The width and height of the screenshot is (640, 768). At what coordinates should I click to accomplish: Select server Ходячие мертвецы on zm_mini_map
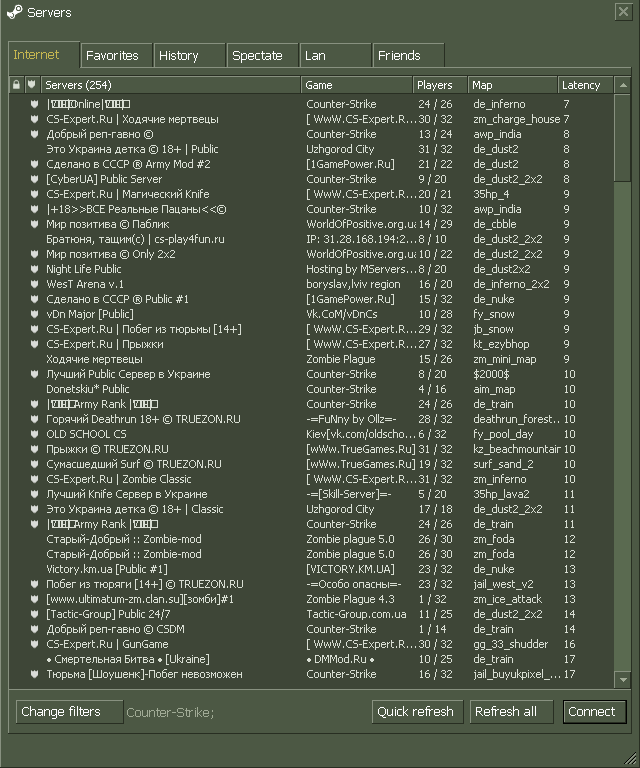(x=311, y=359)
